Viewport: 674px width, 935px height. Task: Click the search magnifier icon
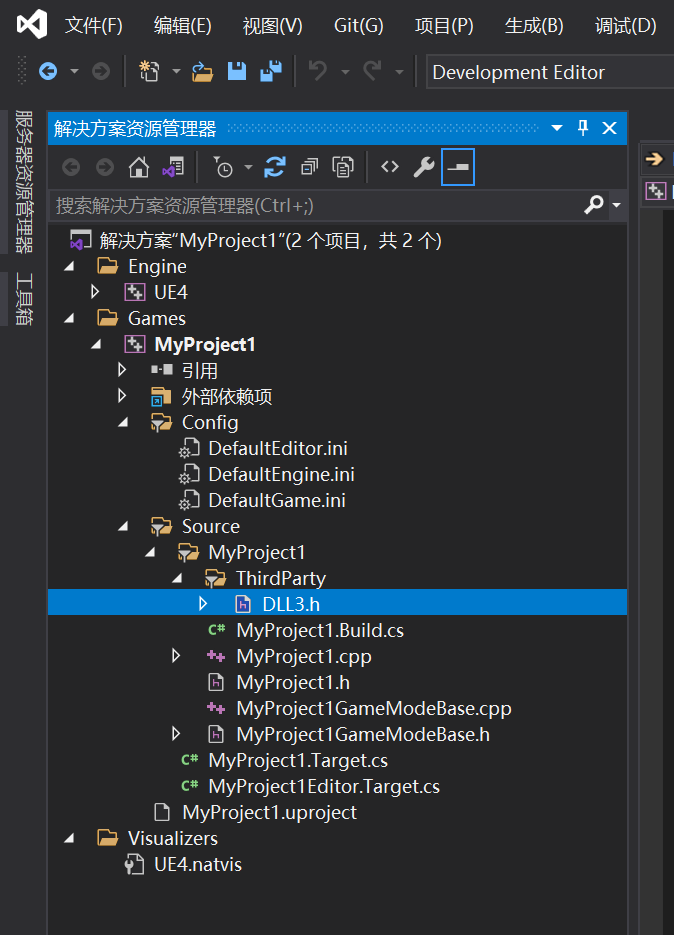pyautogui.click(x=593, y=205)
